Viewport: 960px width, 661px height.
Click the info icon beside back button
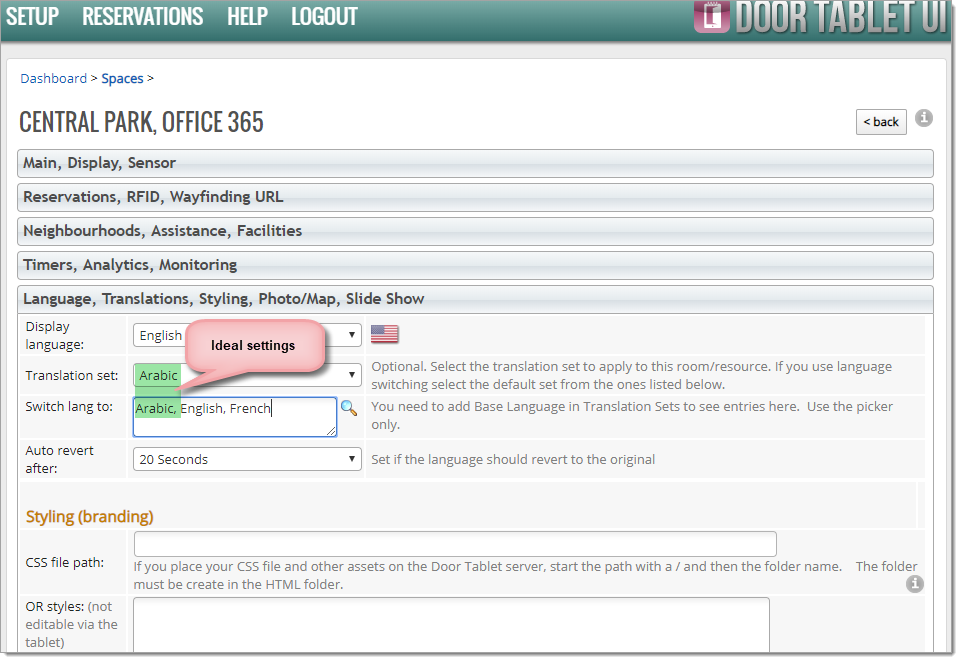pos(924,118)
